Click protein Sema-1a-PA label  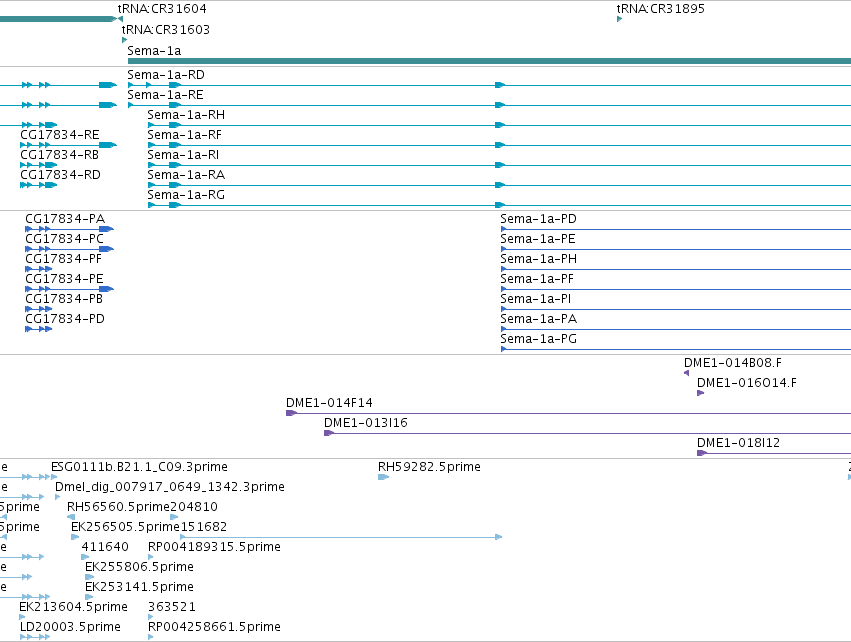point(538,319)
